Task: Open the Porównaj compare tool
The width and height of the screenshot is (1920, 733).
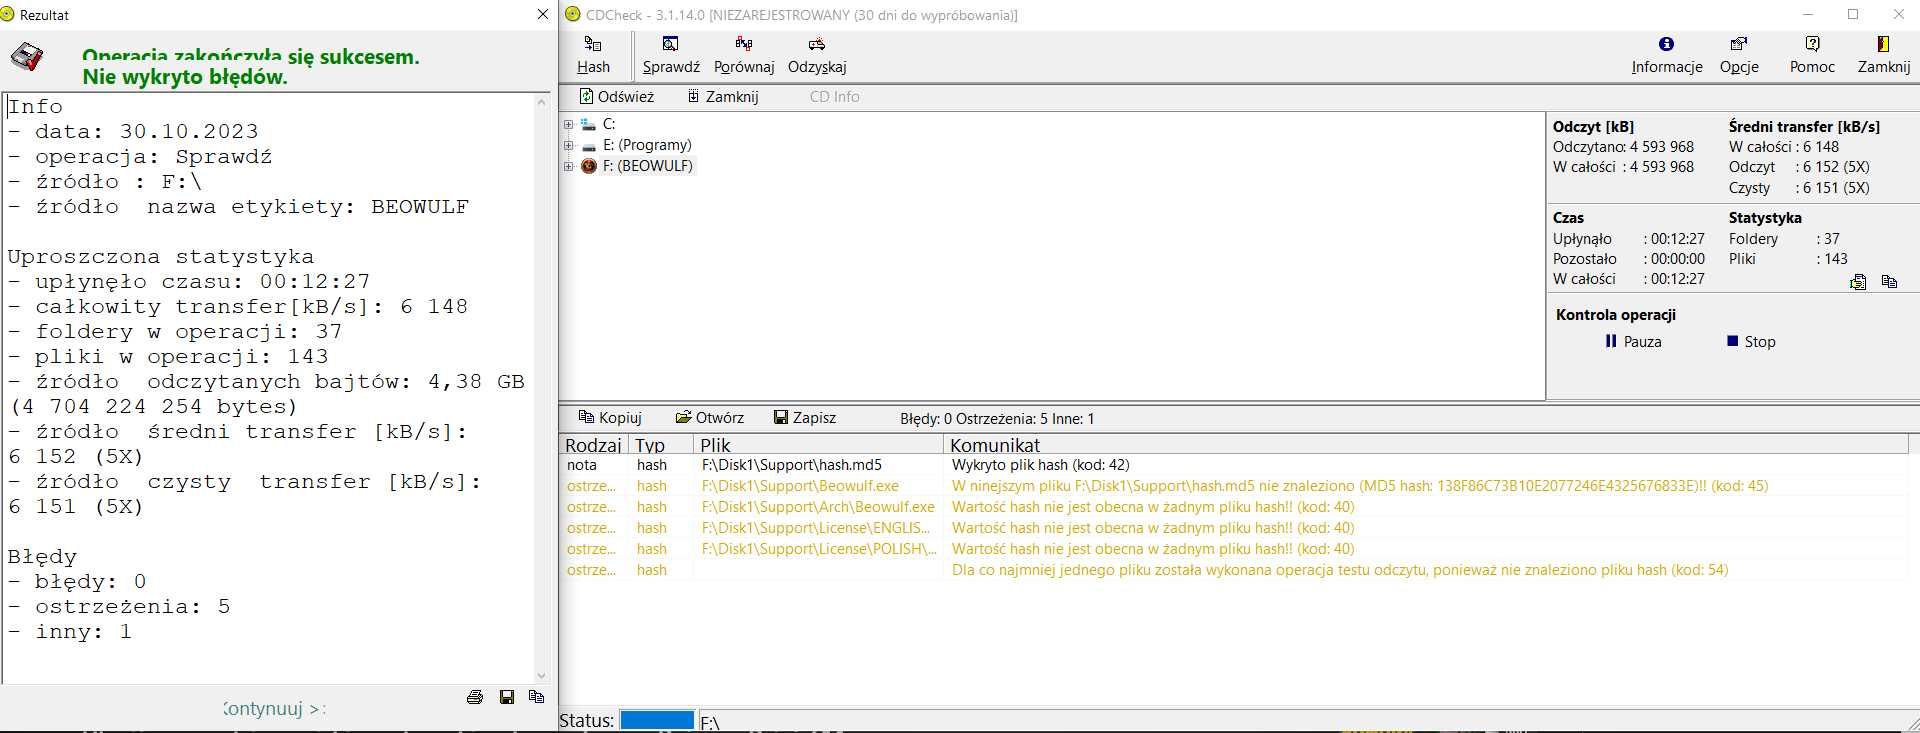Action: 744,55
